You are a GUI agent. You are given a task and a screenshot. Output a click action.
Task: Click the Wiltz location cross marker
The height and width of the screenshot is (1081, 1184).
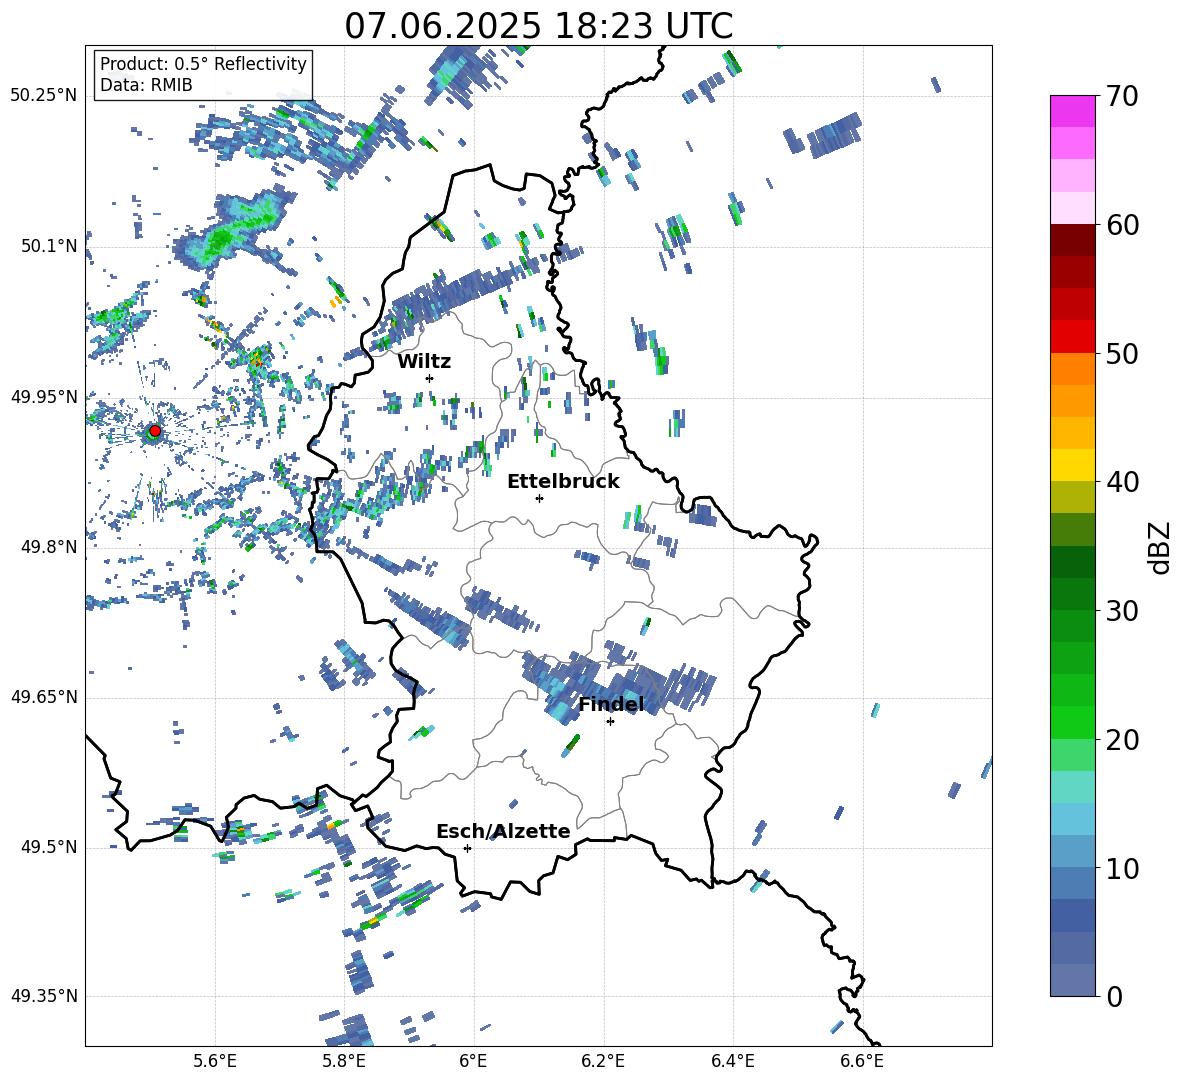430,378
